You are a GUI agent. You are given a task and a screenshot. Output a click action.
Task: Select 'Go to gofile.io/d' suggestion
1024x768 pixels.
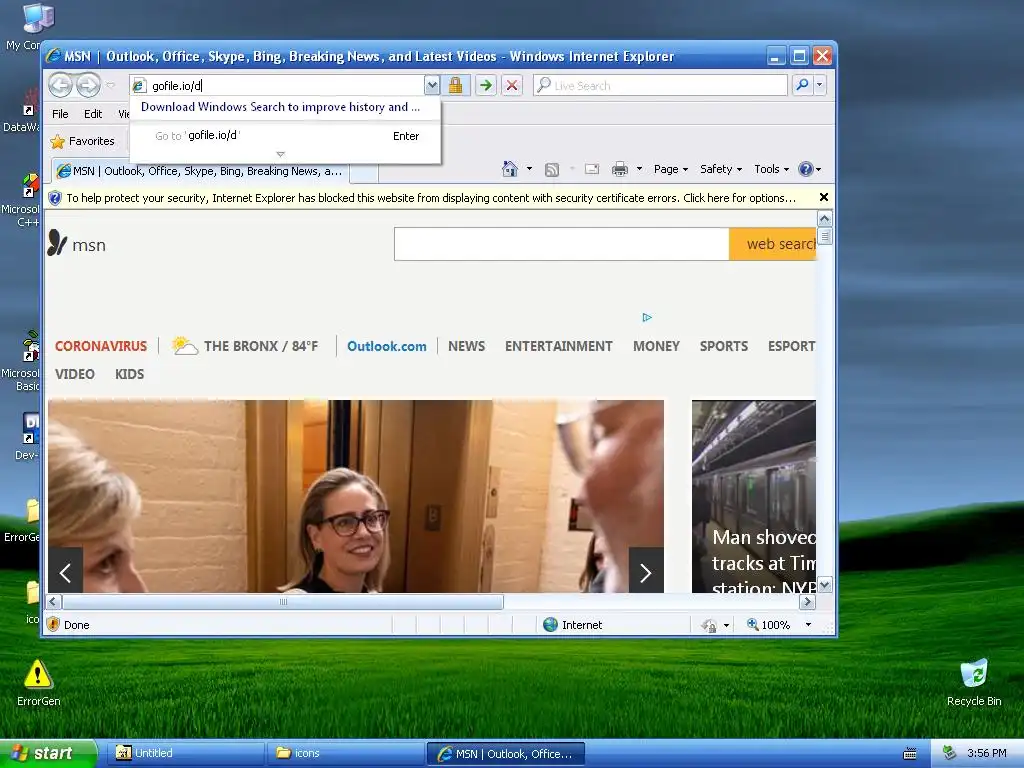[x=286, y=136]
